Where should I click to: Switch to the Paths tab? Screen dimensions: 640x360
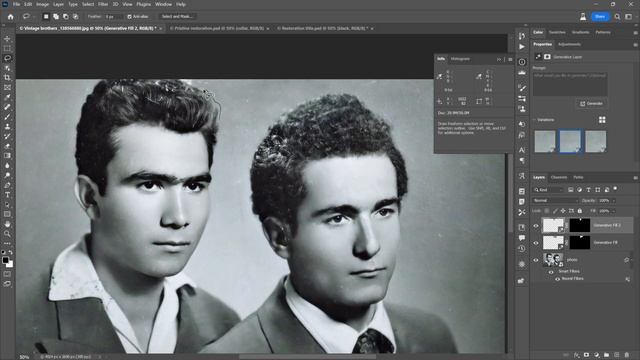pos(578,178)
